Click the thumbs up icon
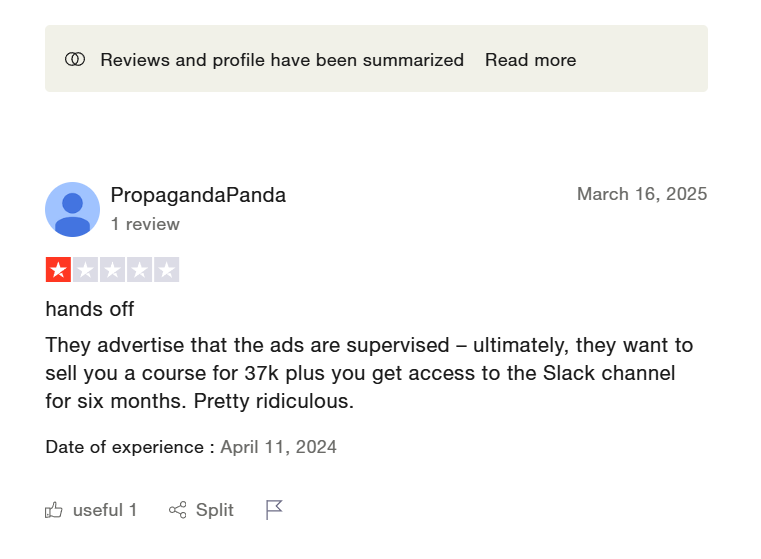 pyautogui.click(x=54, y=511)
